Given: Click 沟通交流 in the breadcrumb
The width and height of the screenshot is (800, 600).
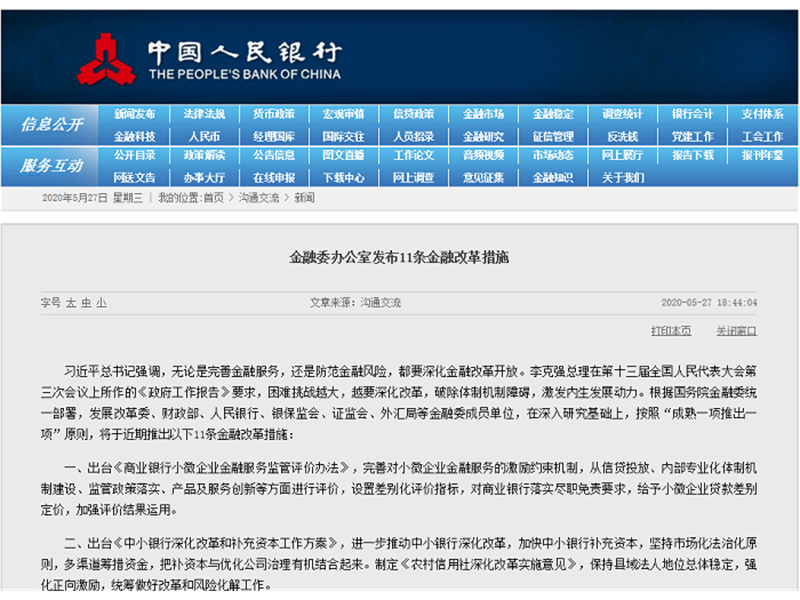Looking at the screenshot, I should (x=256, y=198).
